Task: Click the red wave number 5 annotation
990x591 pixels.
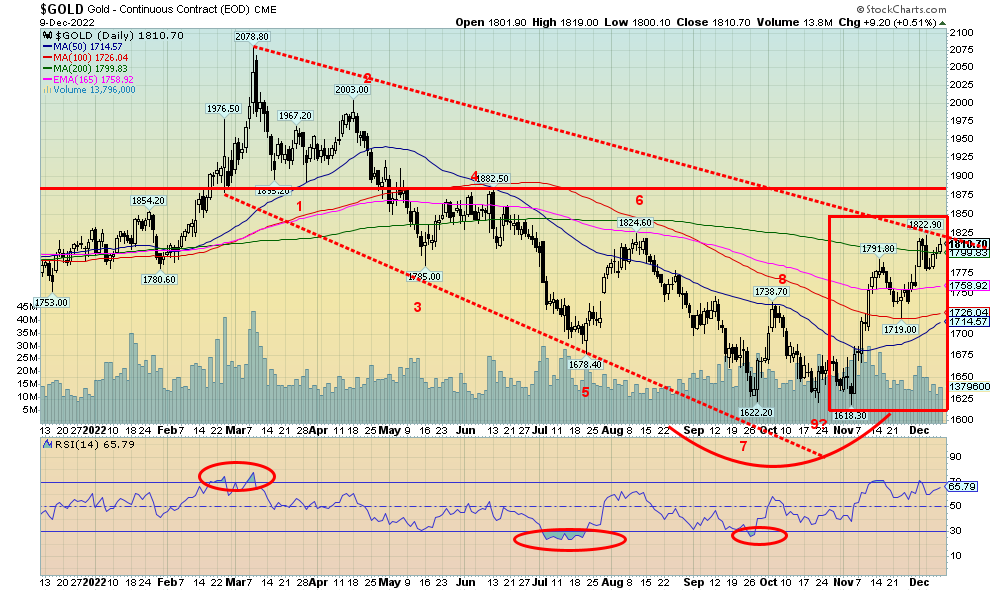Action: 585,391
